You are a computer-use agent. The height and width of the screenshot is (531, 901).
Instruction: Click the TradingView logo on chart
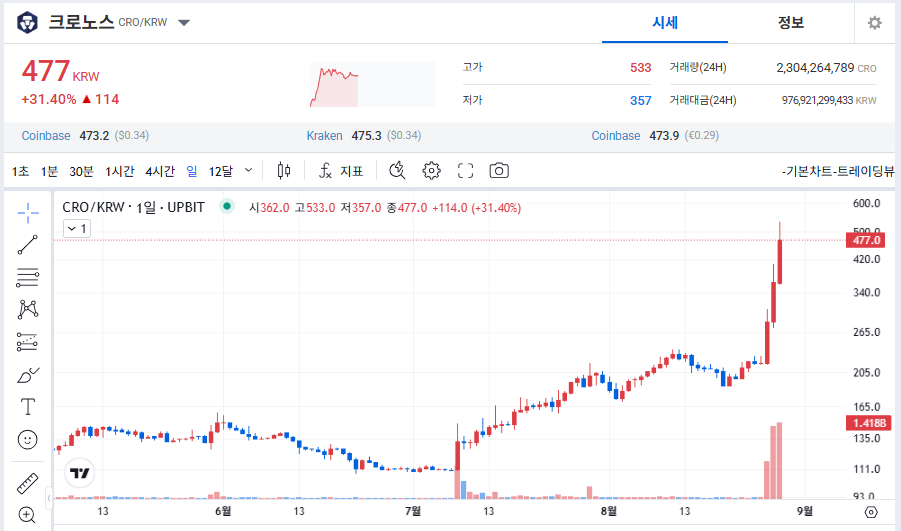click(x=79, y=473)
